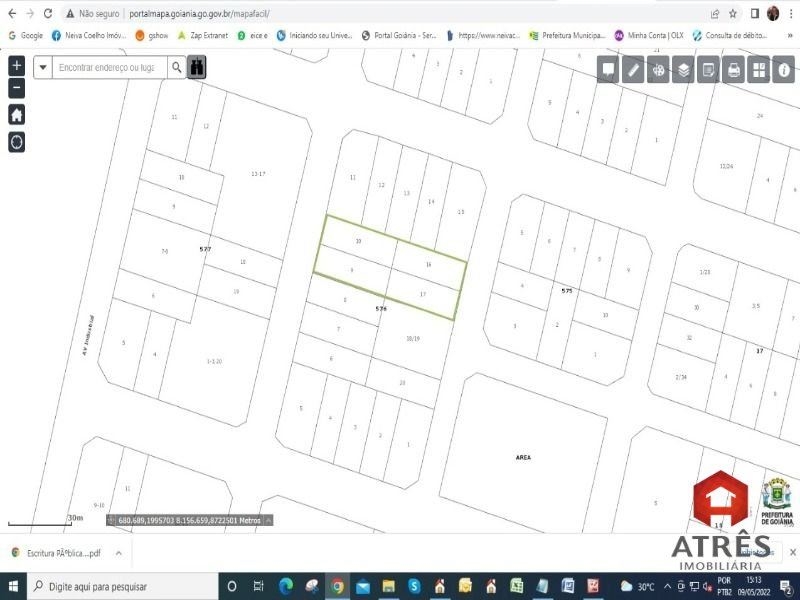Open the Portal Goiânia bookmark
This screenshot has width=800, height=600.
[399, 35]
